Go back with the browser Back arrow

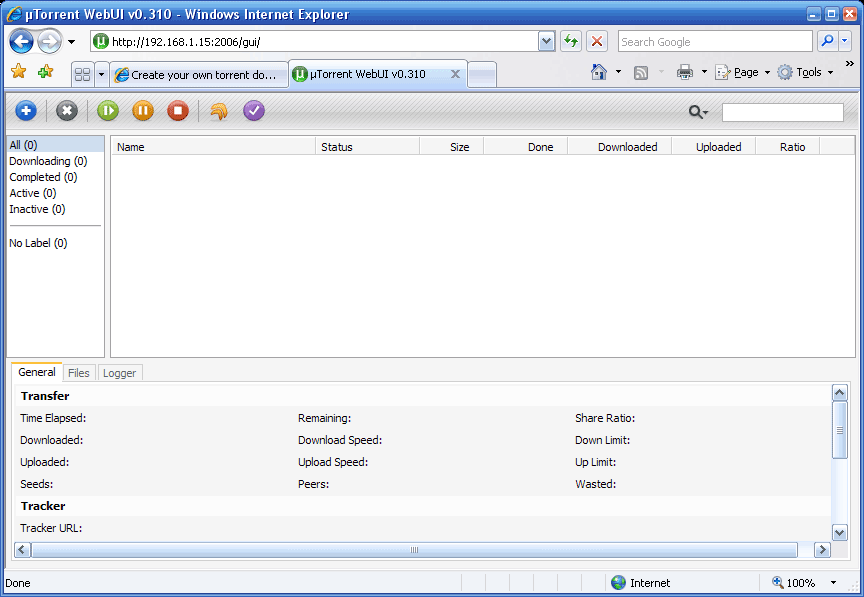pyautogui.click(x=21, y=41)
